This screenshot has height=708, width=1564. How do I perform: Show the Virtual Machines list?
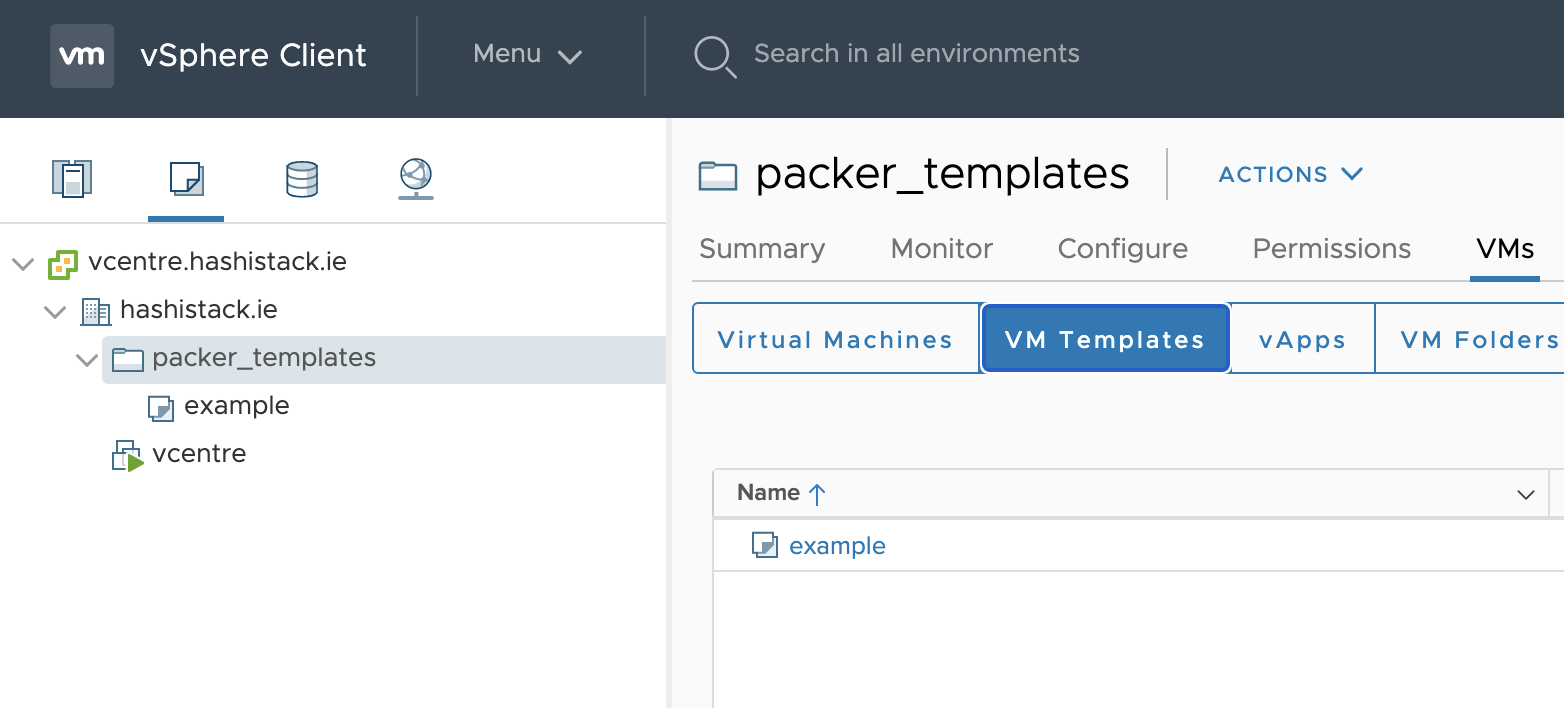[836, 339]
